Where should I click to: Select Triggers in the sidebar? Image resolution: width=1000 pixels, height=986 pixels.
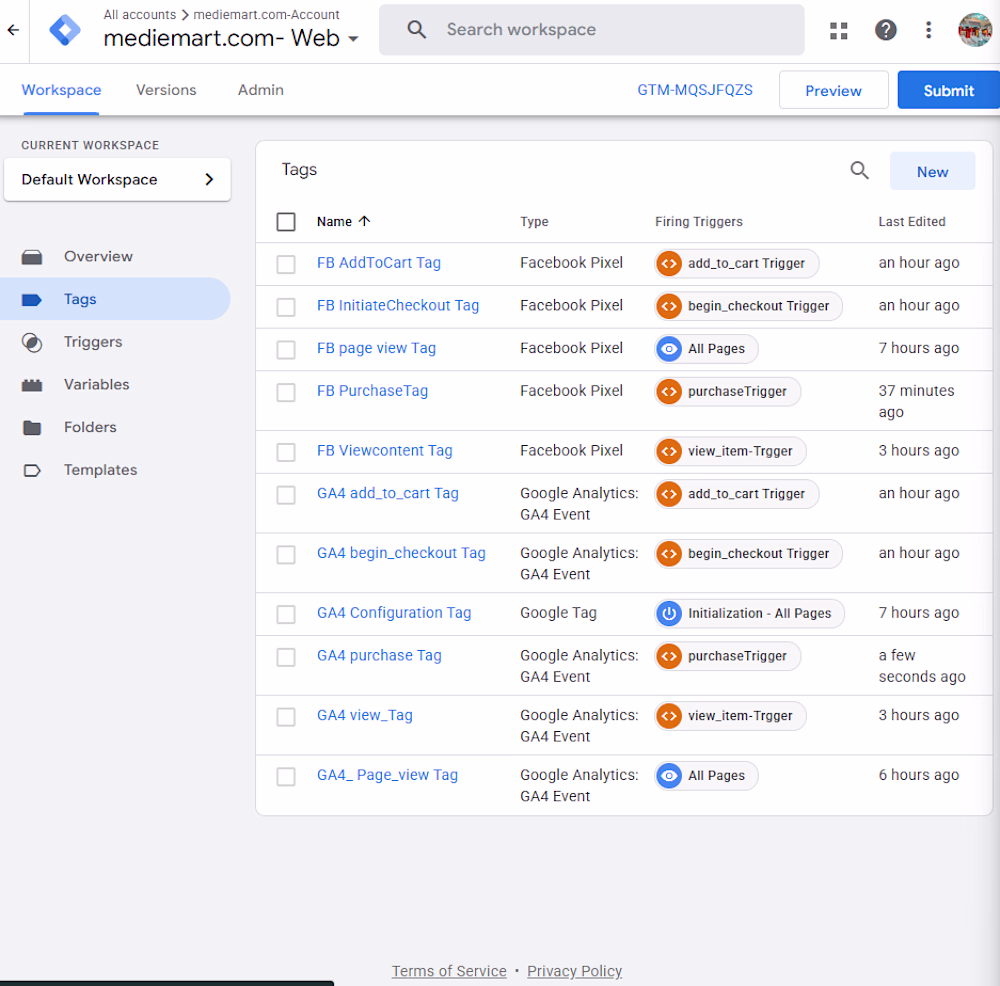coord(92,342)
